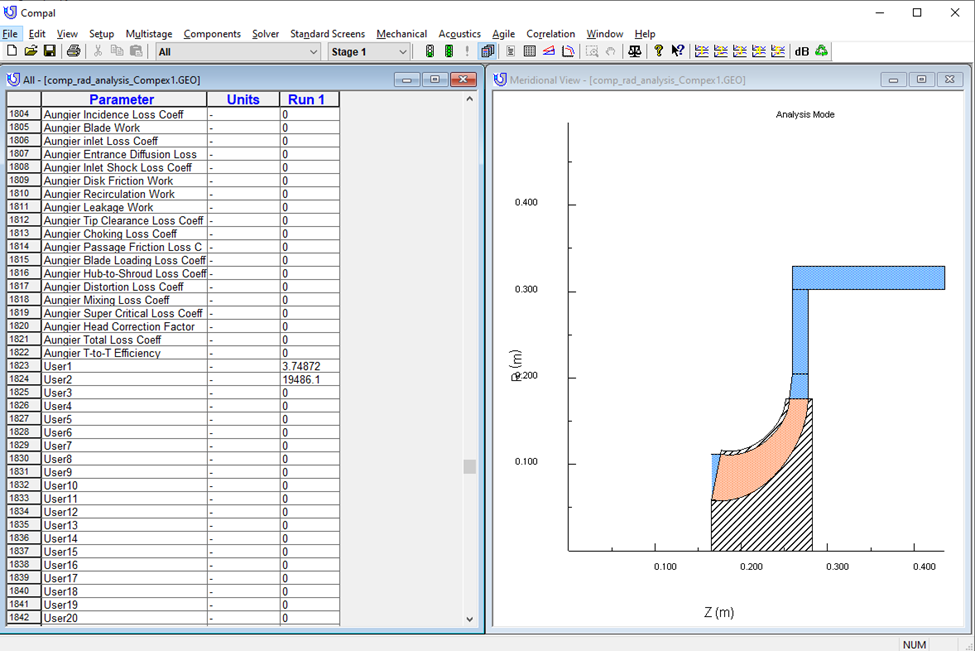
Task: Open the Solver menu
Action: pyautogui.click(x=264, y=33)
